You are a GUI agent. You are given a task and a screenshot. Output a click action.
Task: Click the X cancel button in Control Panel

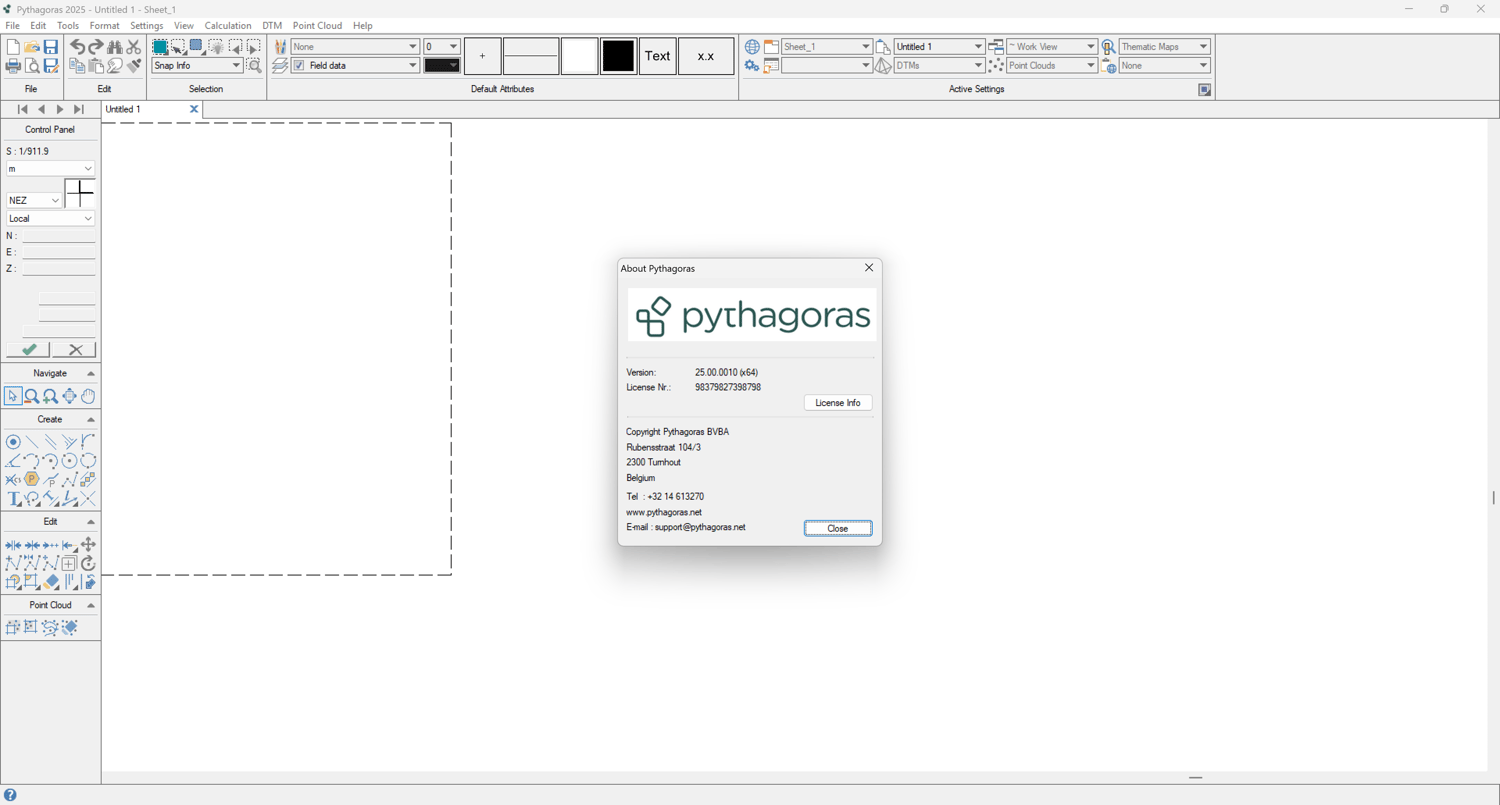click(75, 350)
